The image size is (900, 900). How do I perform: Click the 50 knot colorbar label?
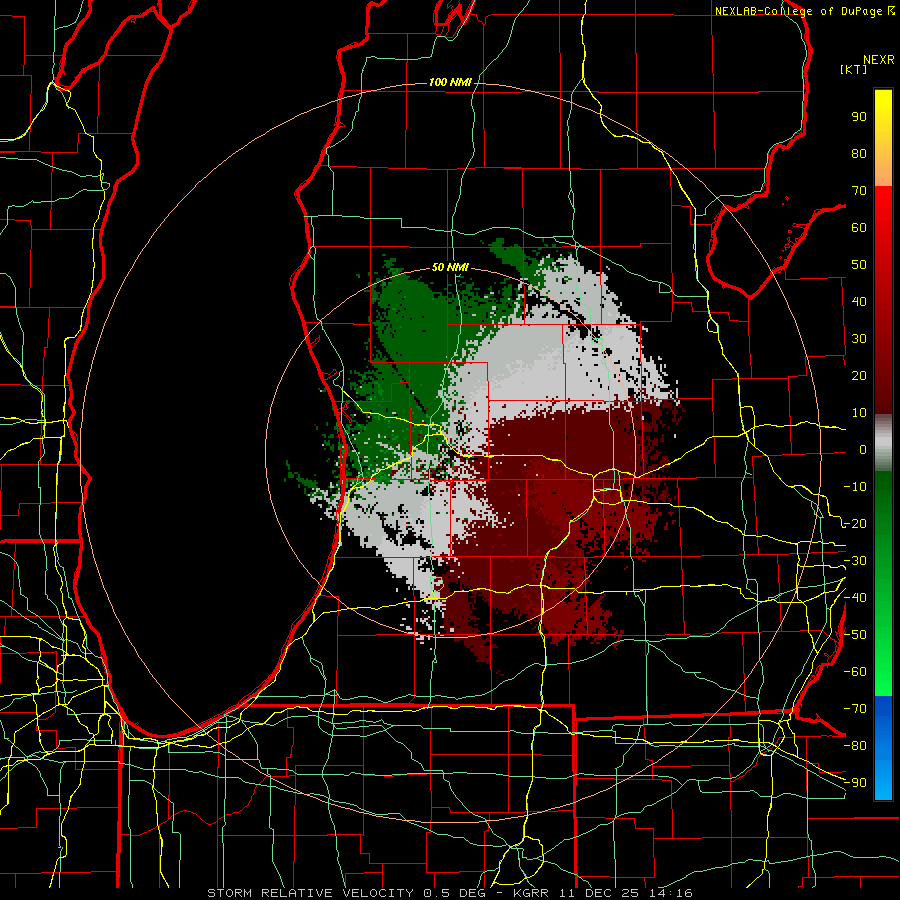pos(859,265)
